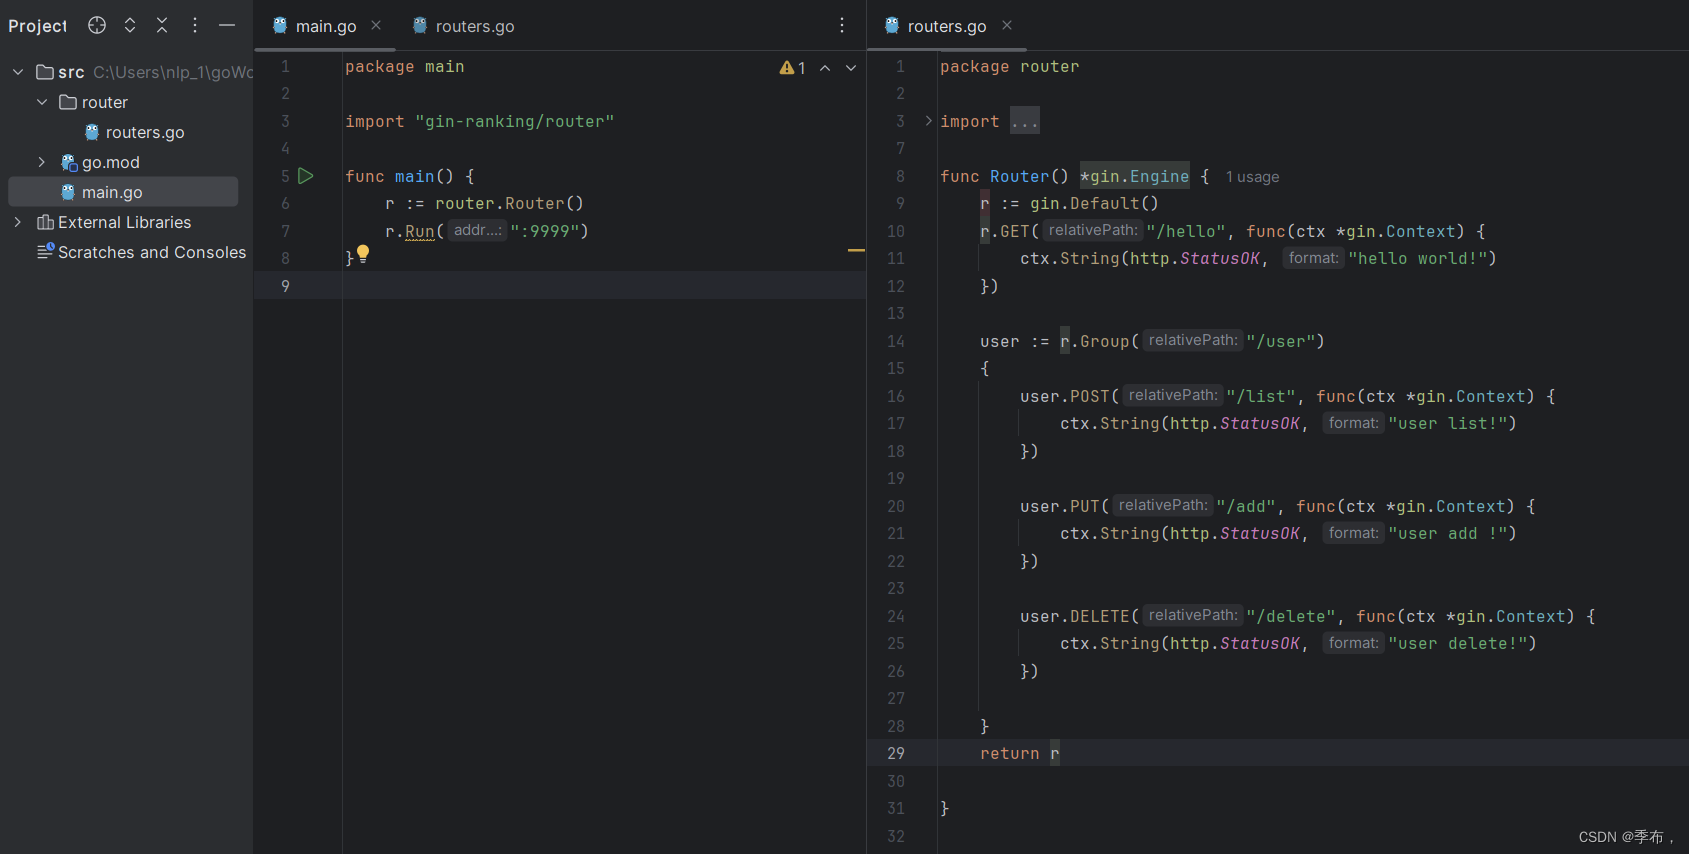This screenshot has height=854, width=1689.
Task: Expand the folded import block
Action: 928,121
